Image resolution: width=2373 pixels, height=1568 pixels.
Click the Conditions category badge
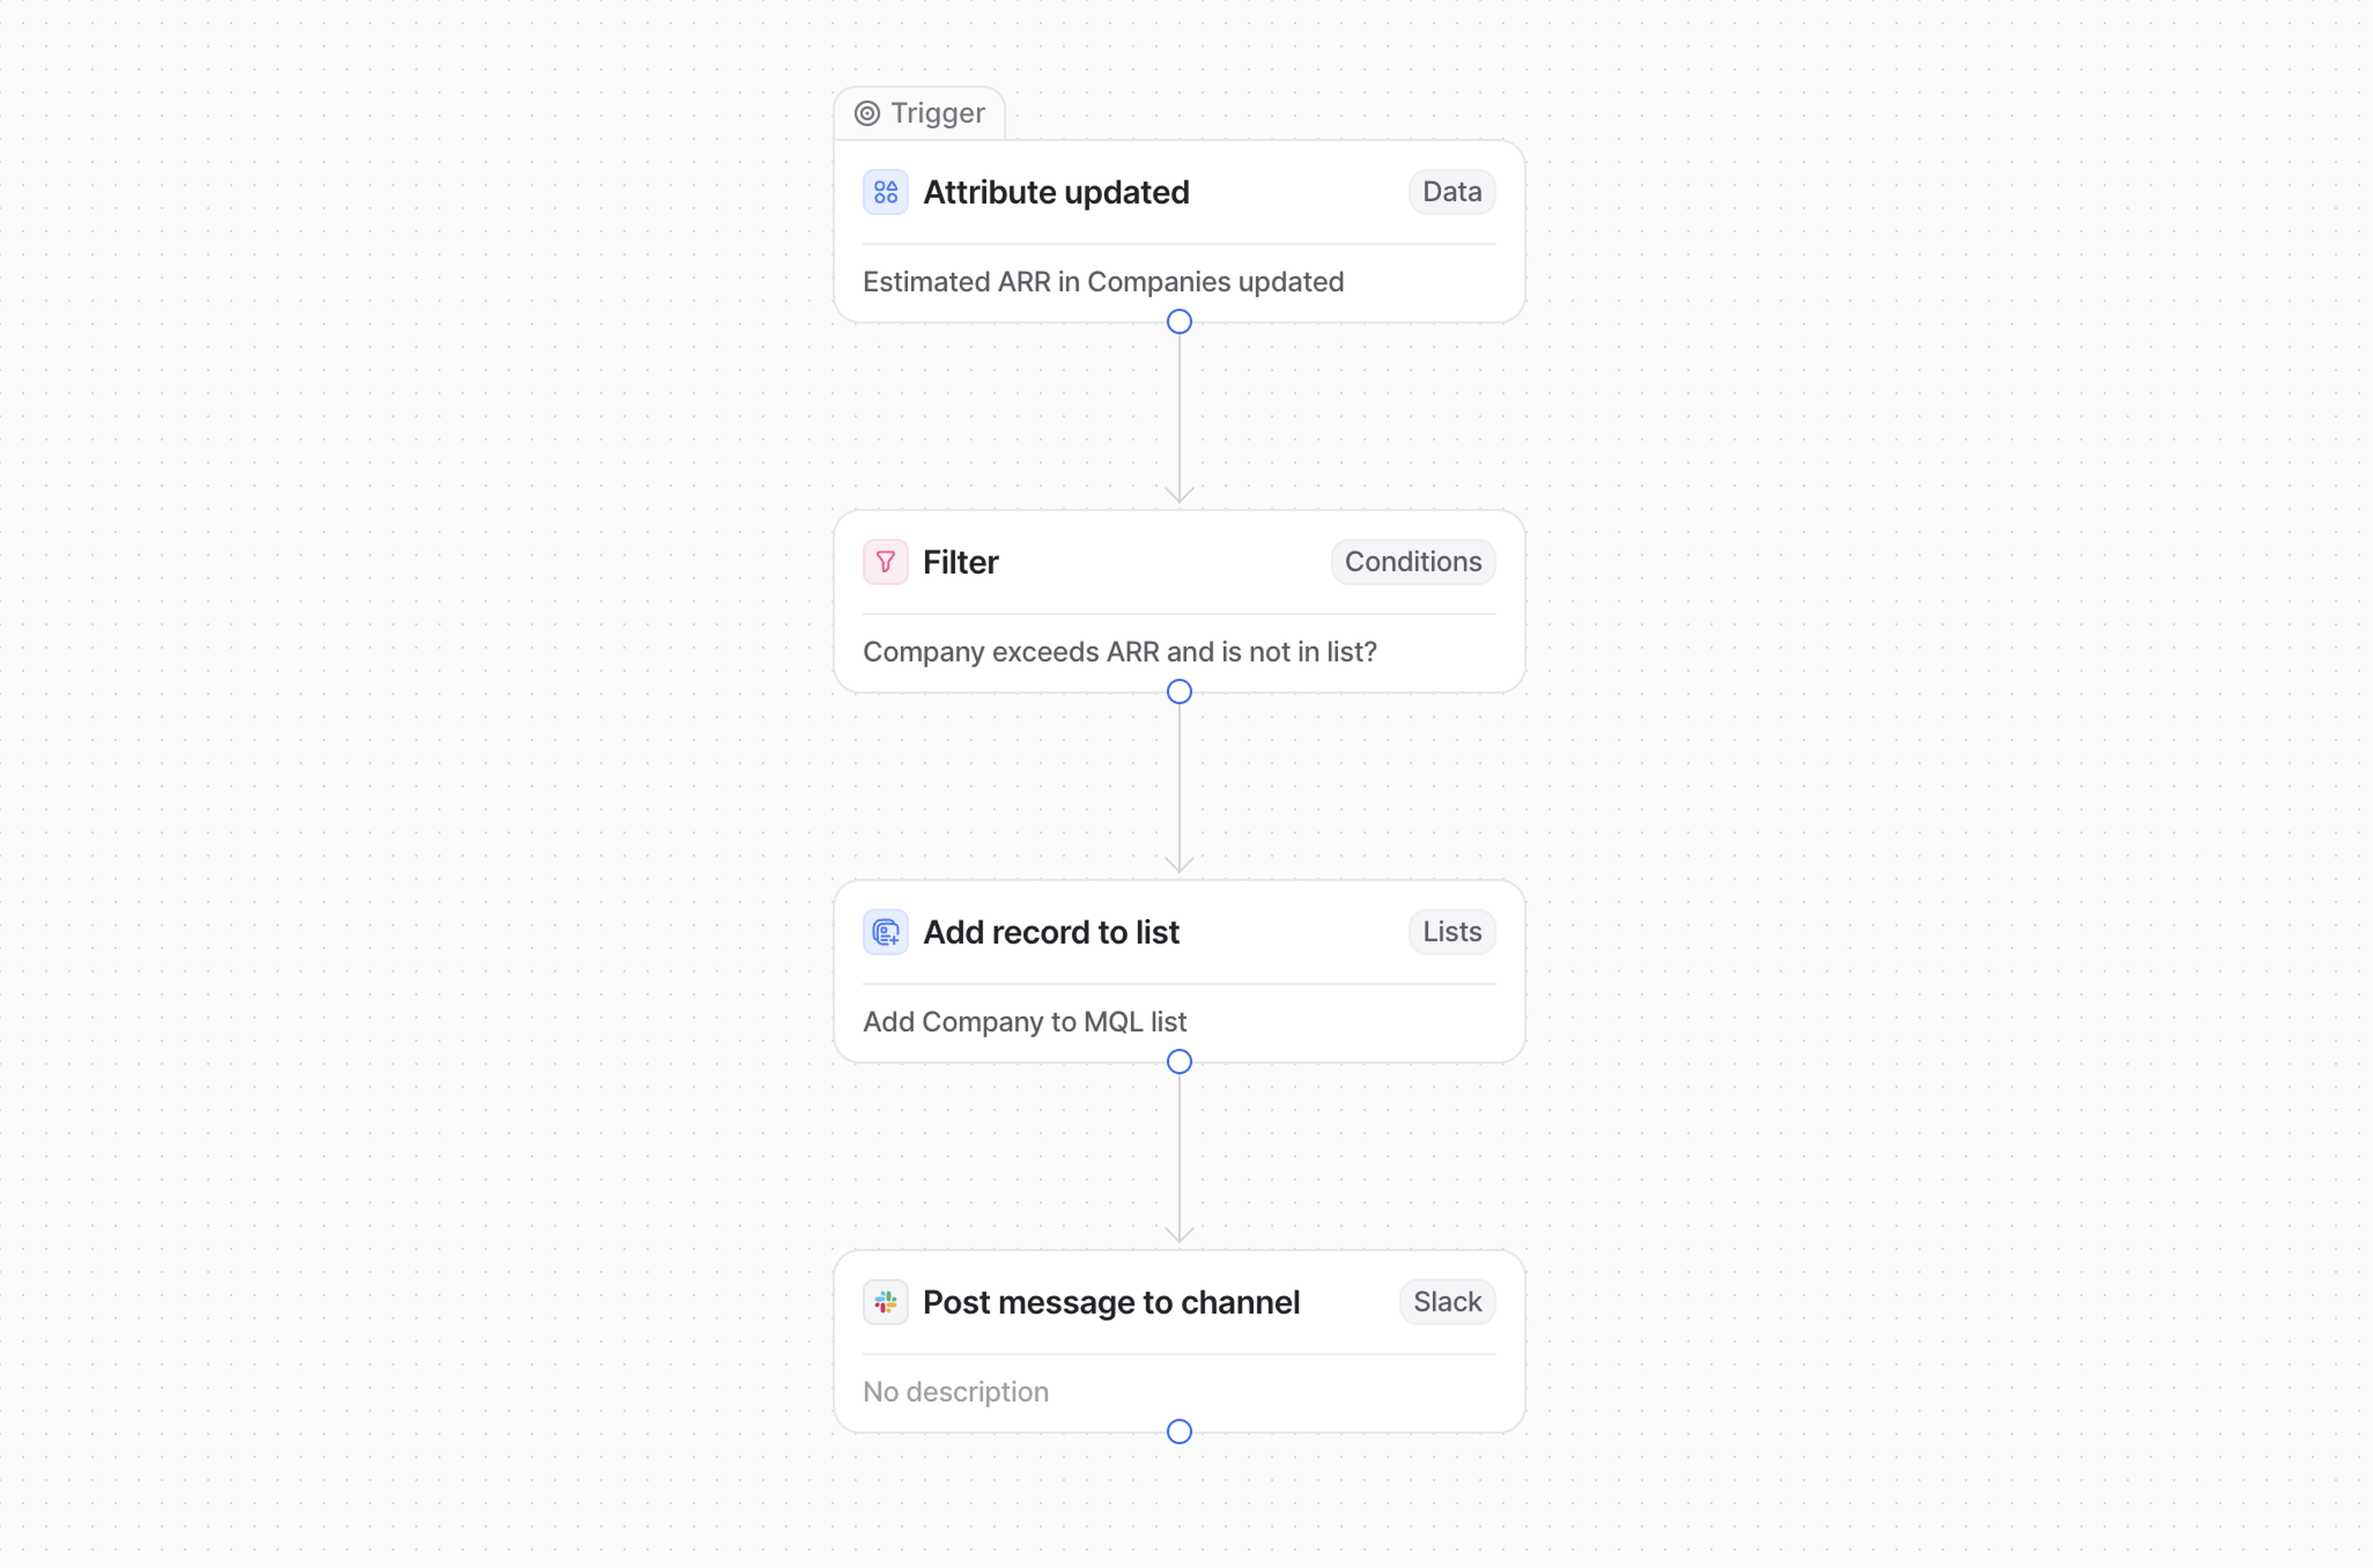1412,562
